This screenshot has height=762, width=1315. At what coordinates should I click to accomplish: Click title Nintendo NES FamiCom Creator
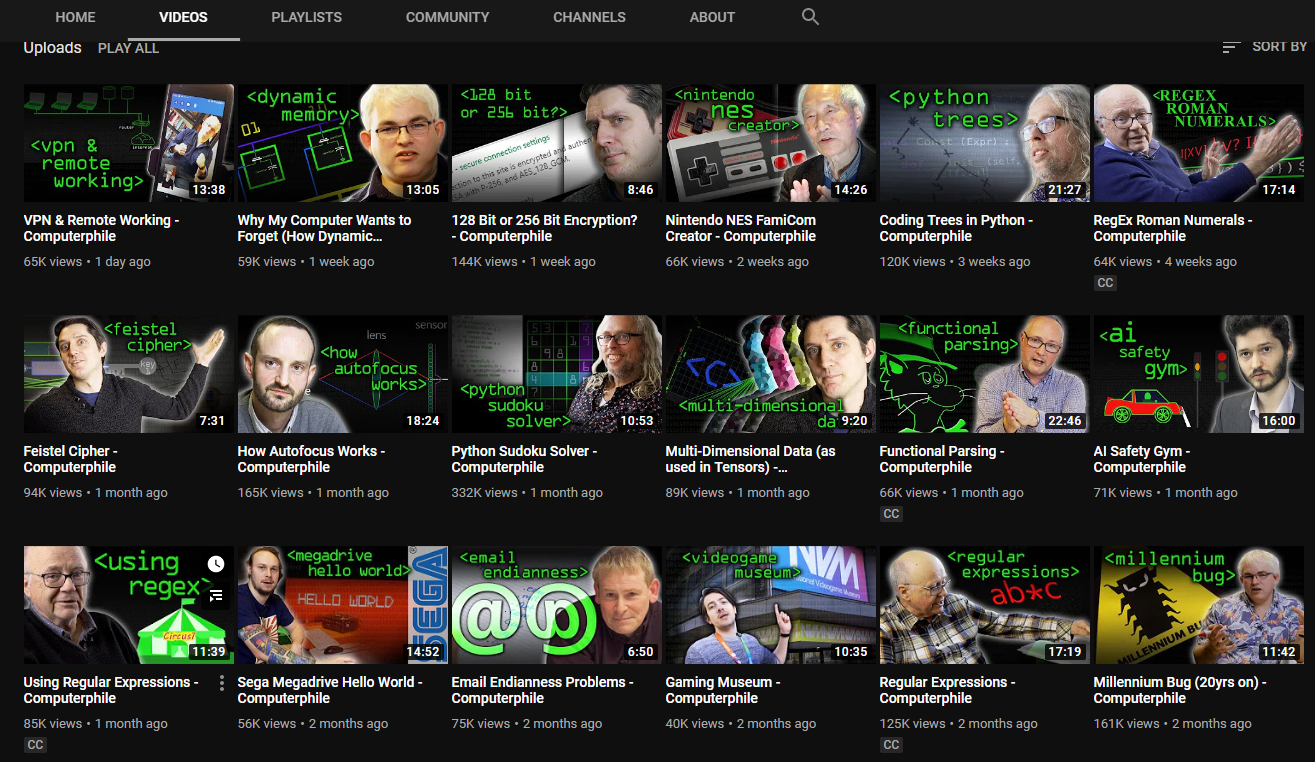pos(741,228)
